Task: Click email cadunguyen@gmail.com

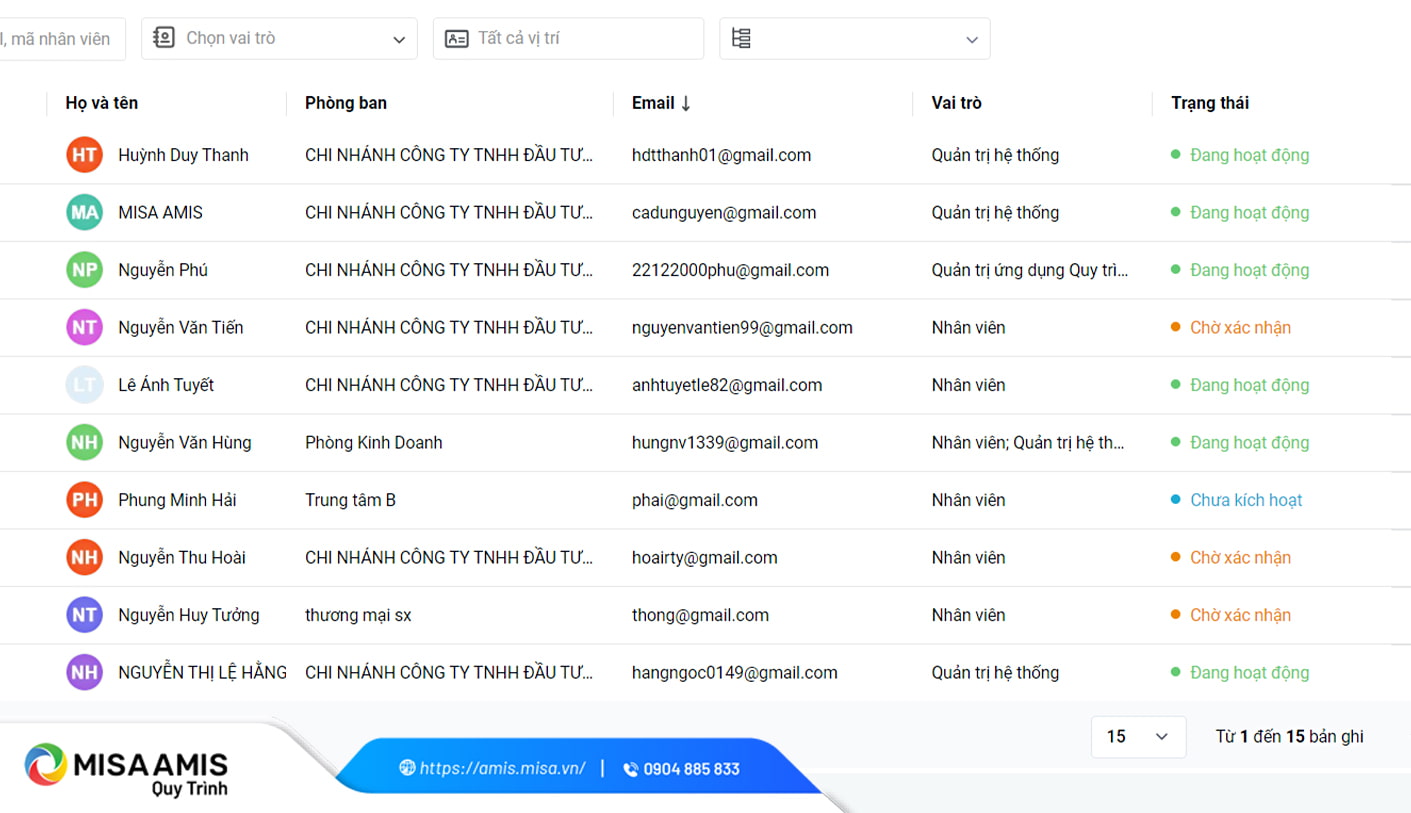Action: tap(724, 212)
